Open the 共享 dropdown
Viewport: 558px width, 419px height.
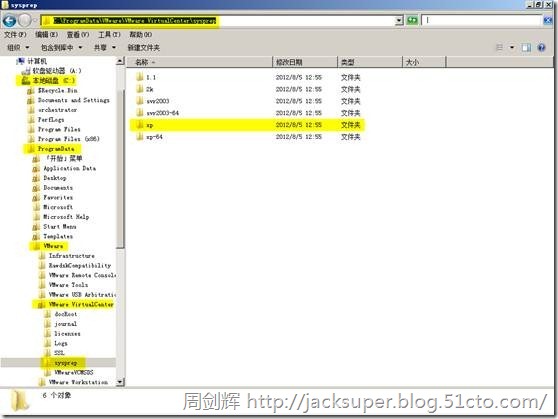coord(105,47)
